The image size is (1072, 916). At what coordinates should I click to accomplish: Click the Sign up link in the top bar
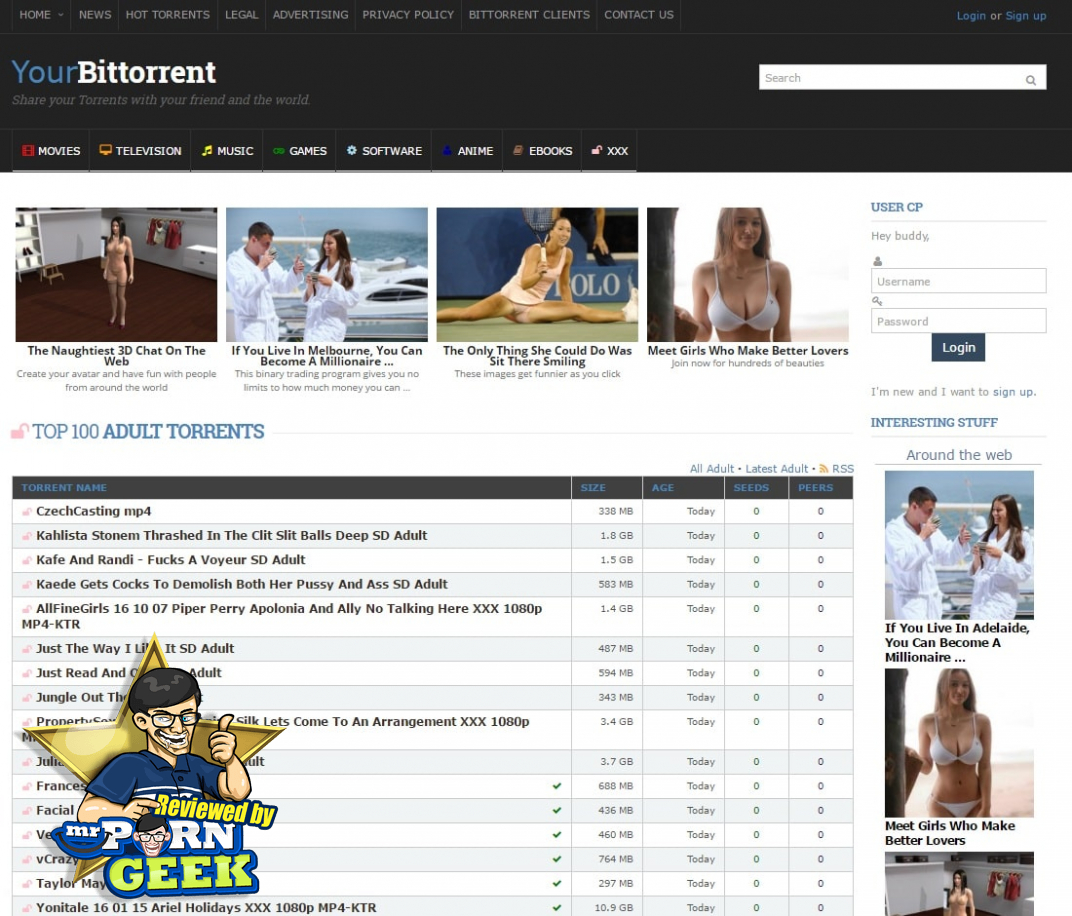pos(1026,16)
